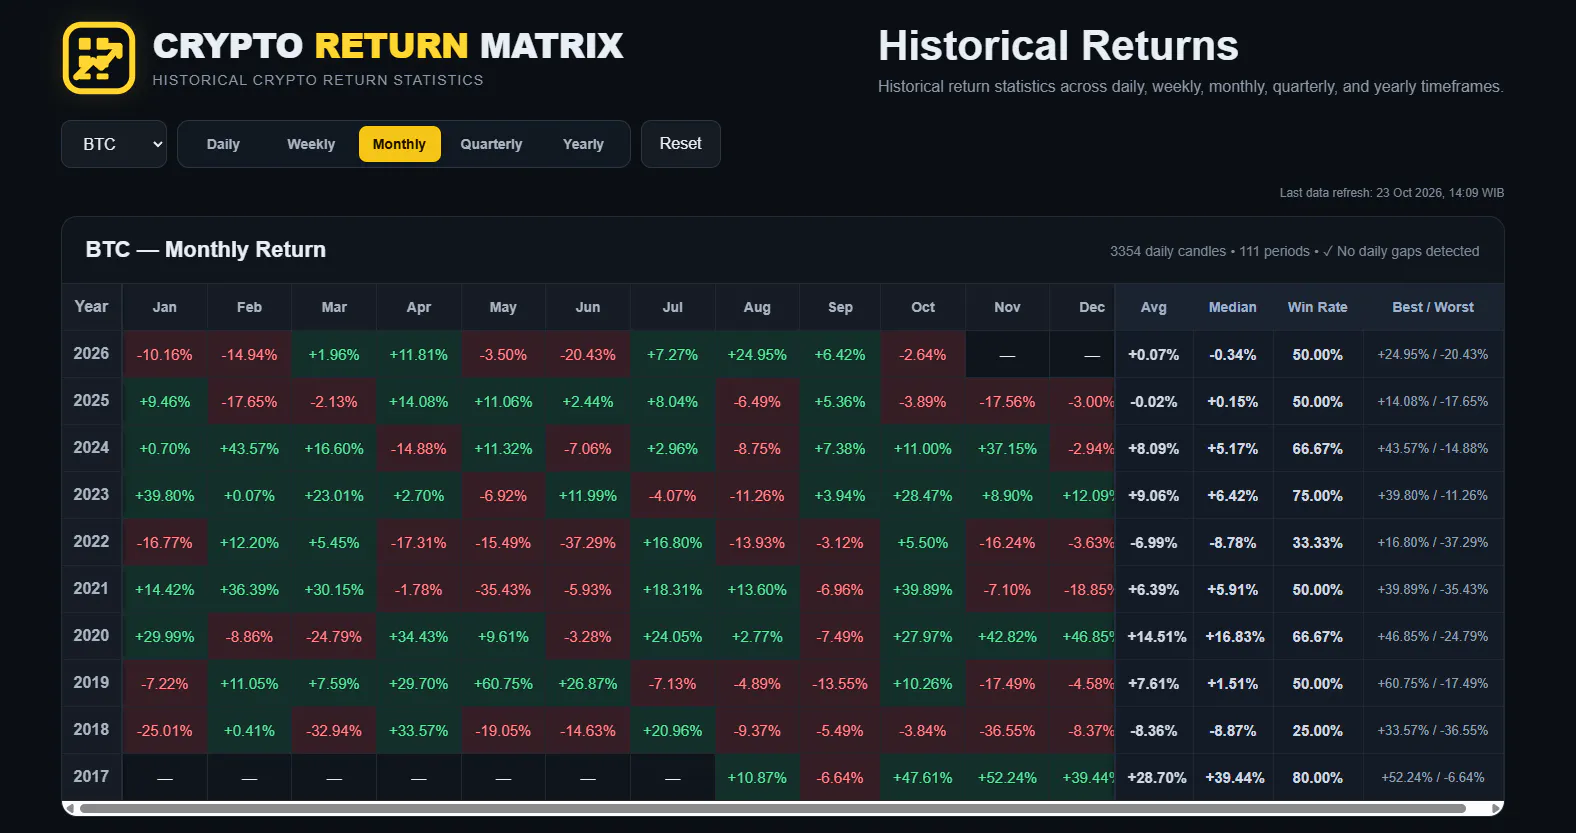
Task: Select the Monthly timeframe tab
Action: pos(399,144)
